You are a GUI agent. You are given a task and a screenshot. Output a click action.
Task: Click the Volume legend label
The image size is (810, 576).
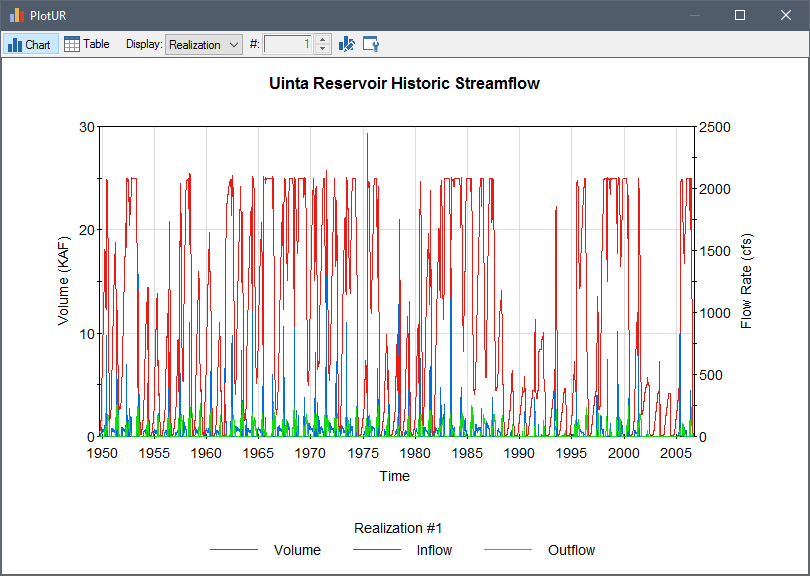(x=297, y=550)
